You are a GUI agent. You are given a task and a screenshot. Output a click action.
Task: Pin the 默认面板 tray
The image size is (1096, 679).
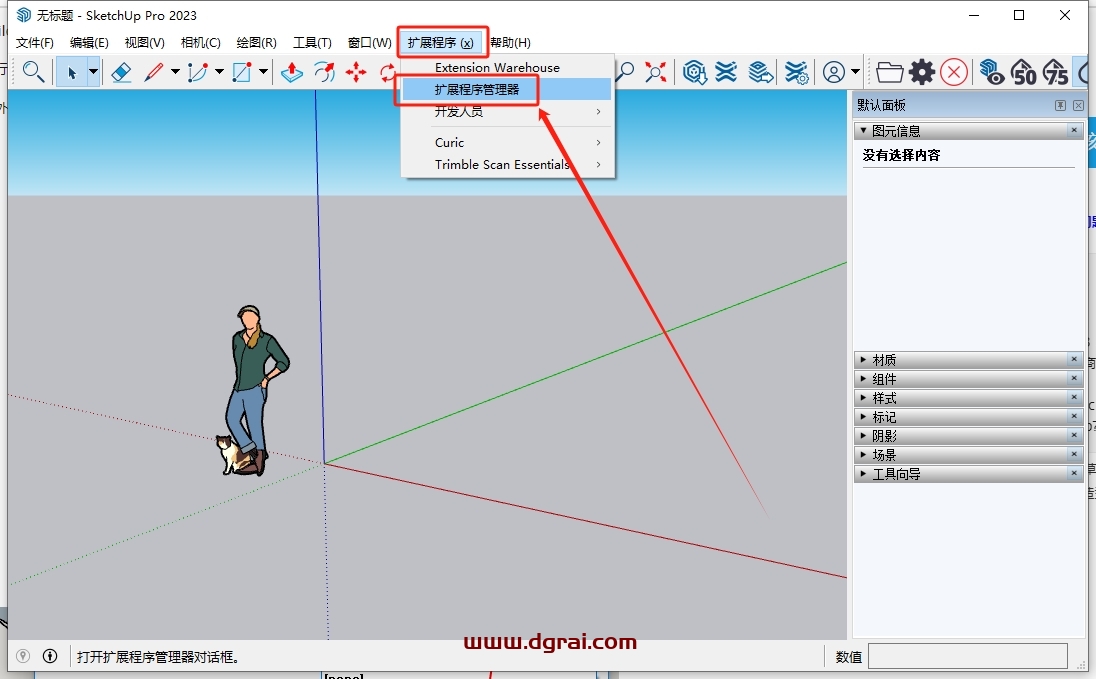1060,105
